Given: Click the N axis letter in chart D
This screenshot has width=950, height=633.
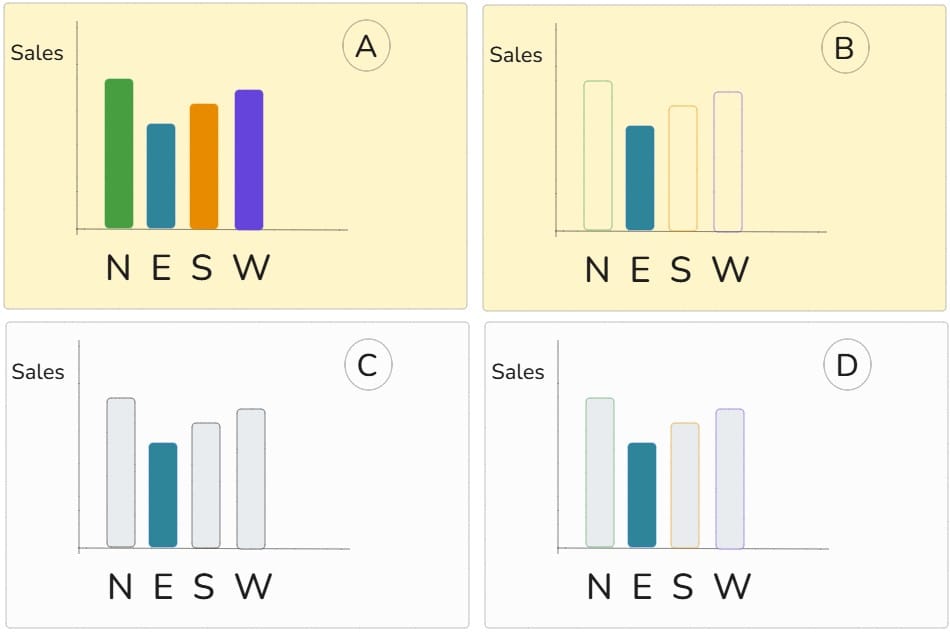Looking at the screenshot, I should tap(599, 586).
